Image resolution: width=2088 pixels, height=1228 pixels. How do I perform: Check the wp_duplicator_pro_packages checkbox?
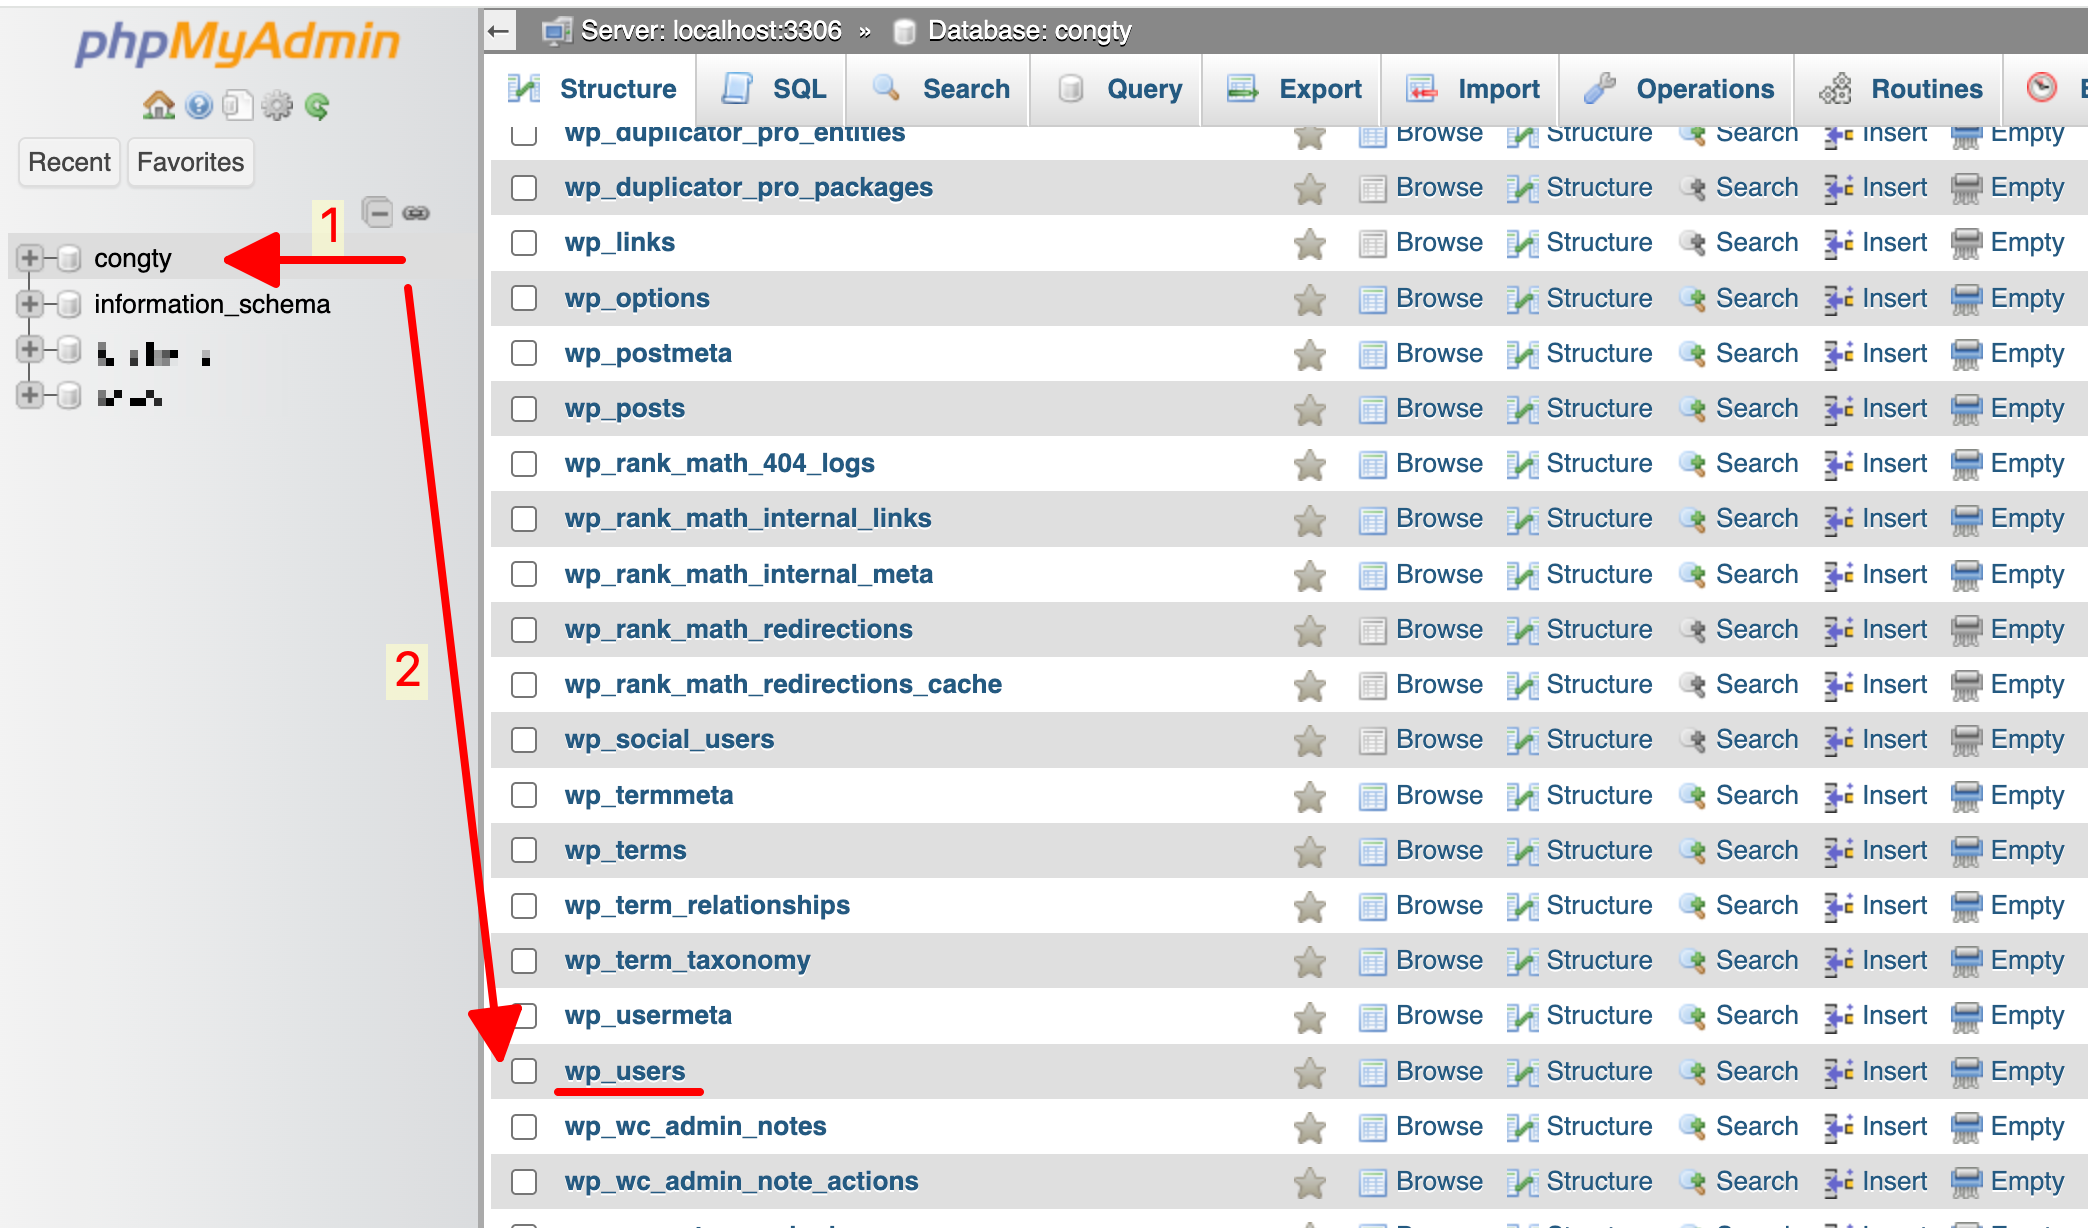pos(524,188)
